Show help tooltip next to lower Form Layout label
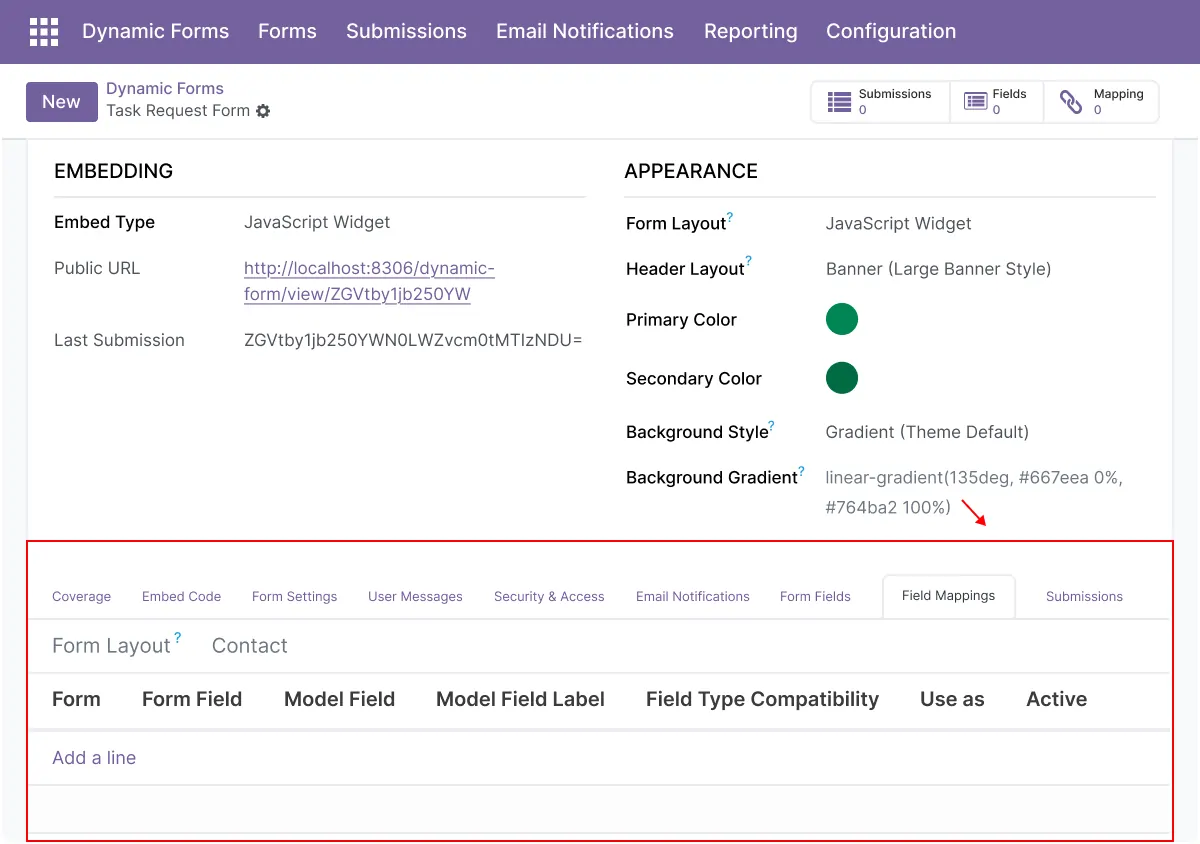The height and width of the screenshot is (844, 1200). tap(178, 637)
